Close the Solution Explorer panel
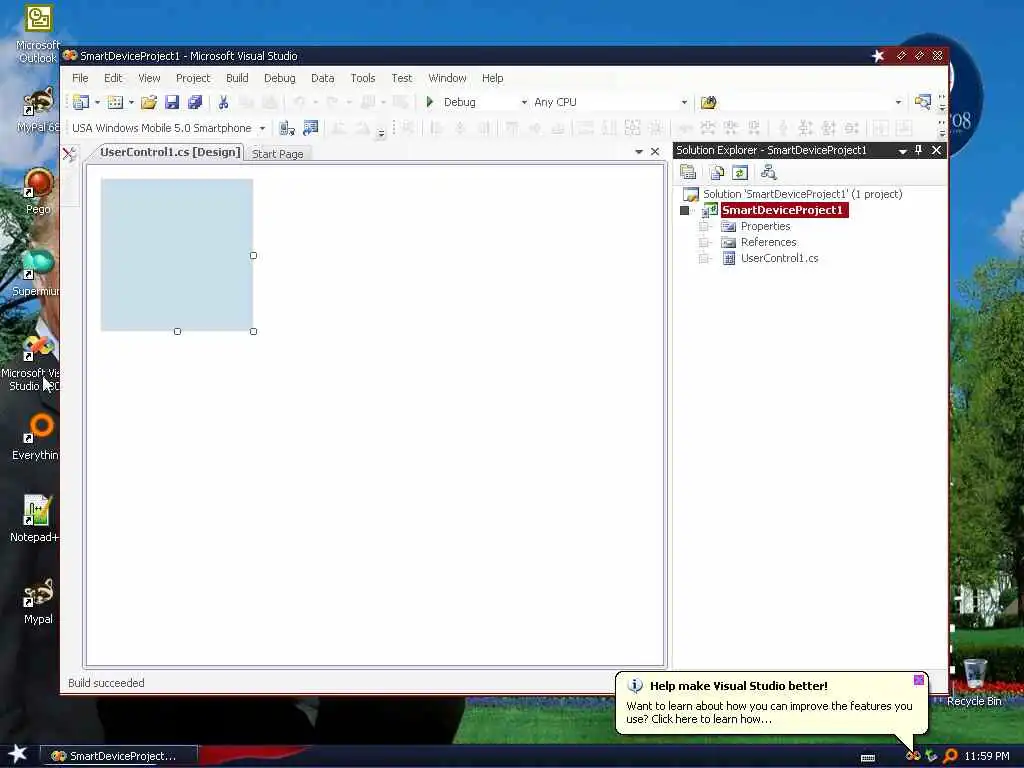The width and height of the screenshot is (1024, 768). 936,150
